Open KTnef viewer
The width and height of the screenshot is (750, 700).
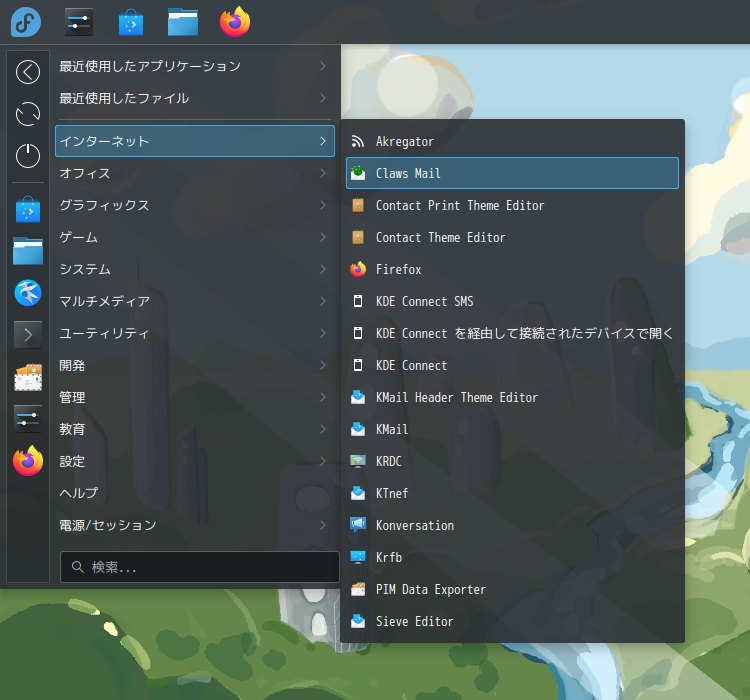[x=512, y=493]
